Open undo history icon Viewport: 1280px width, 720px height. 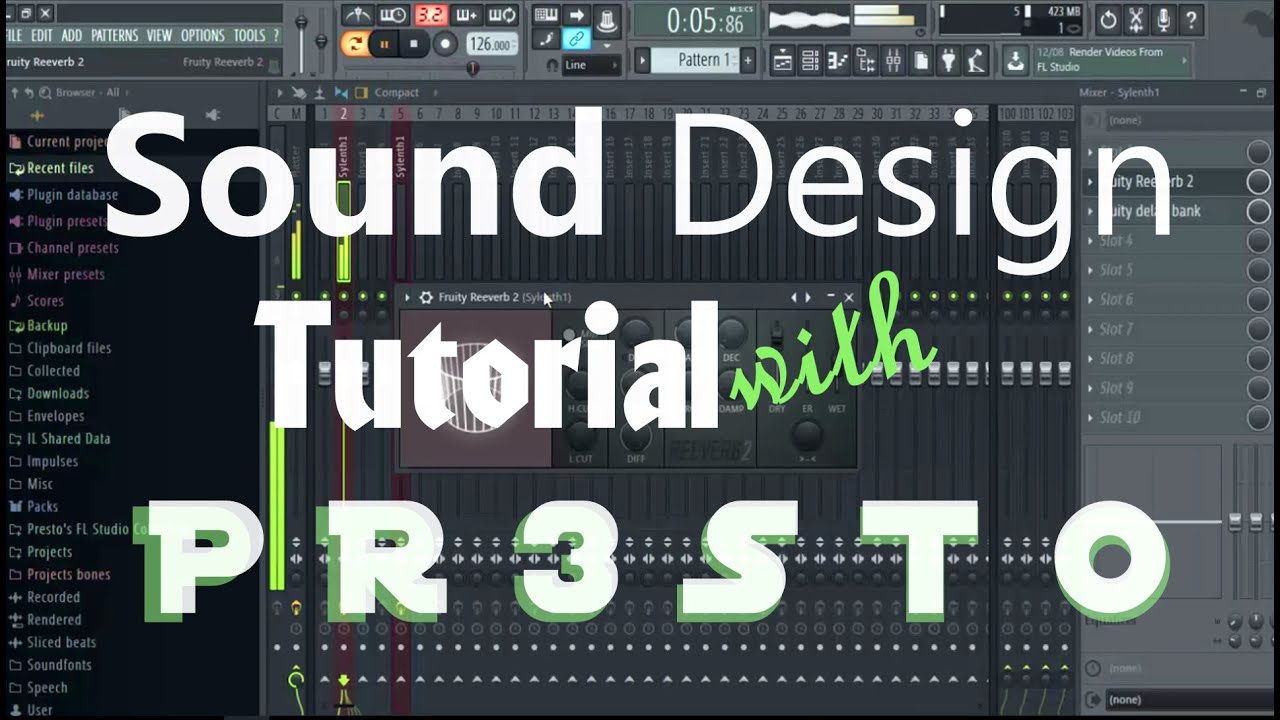[x=1108, y=19]
